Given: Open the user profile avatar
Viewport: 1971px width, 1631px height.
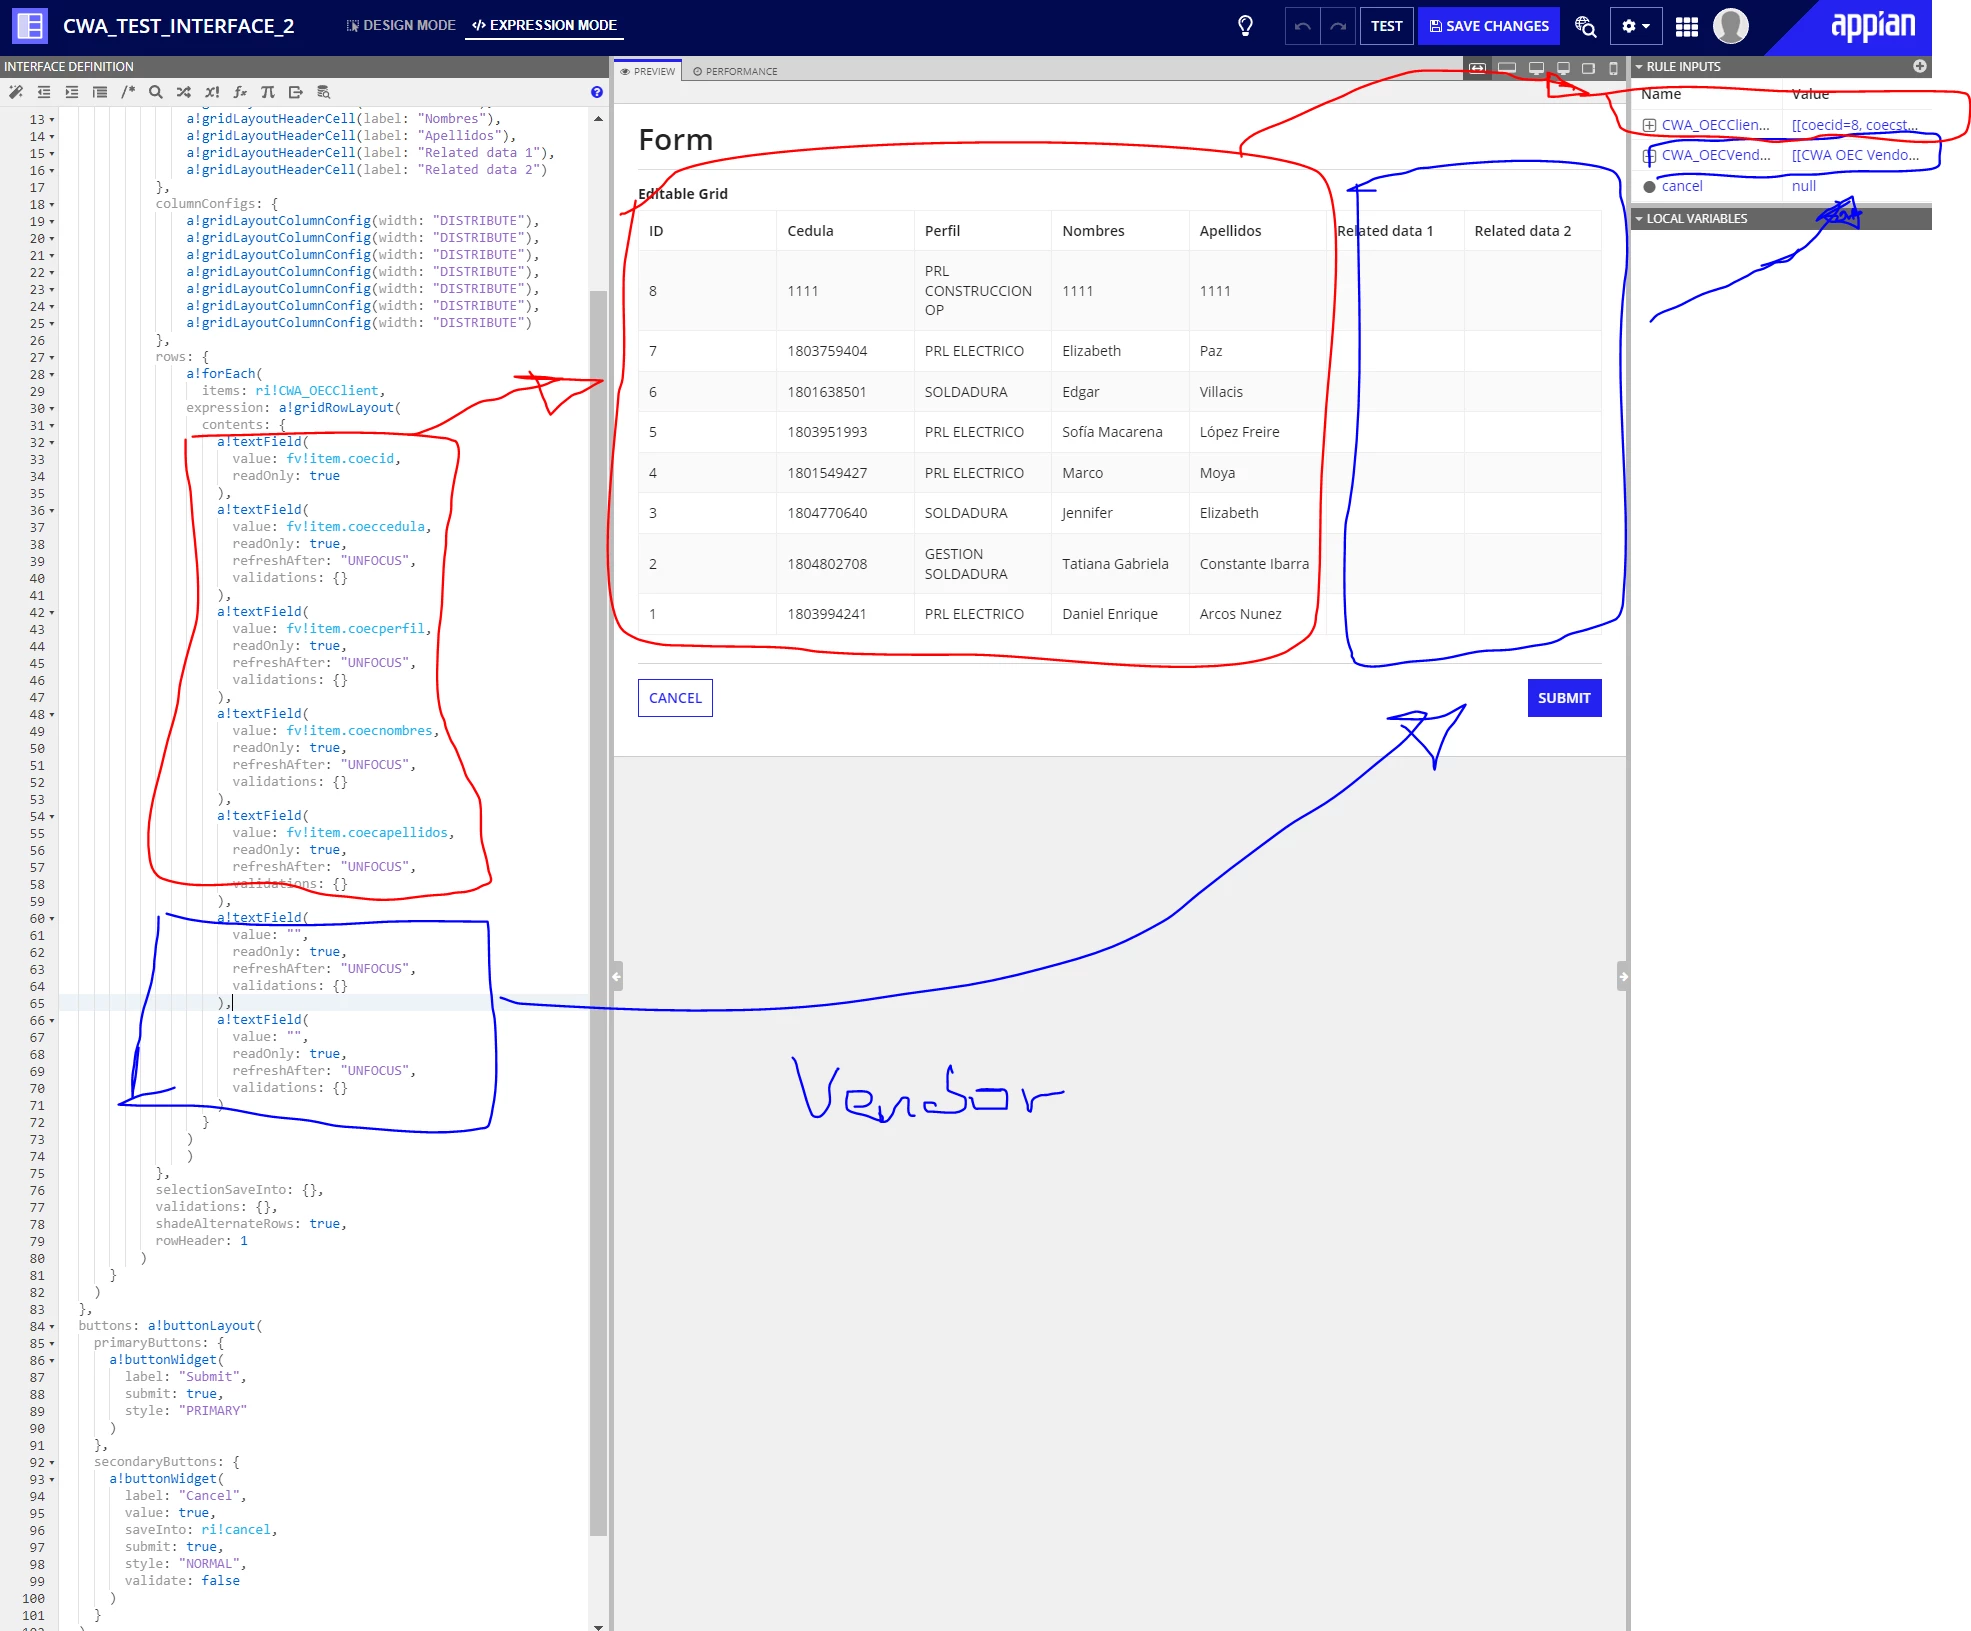Looking at the screenshot, I should pyautogui.click(x=1731, y=26).
